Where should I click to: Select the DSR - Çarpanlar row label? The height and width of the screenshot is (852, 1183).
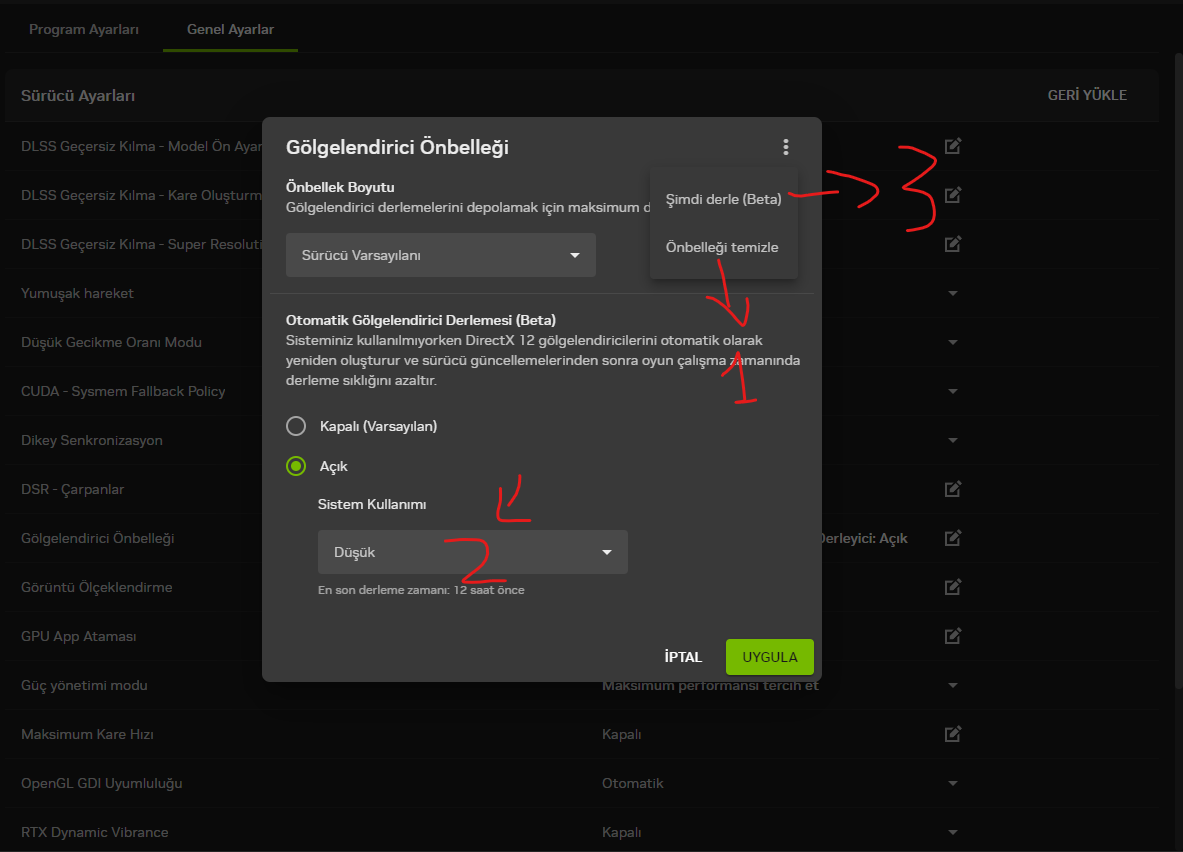point(72,489)
